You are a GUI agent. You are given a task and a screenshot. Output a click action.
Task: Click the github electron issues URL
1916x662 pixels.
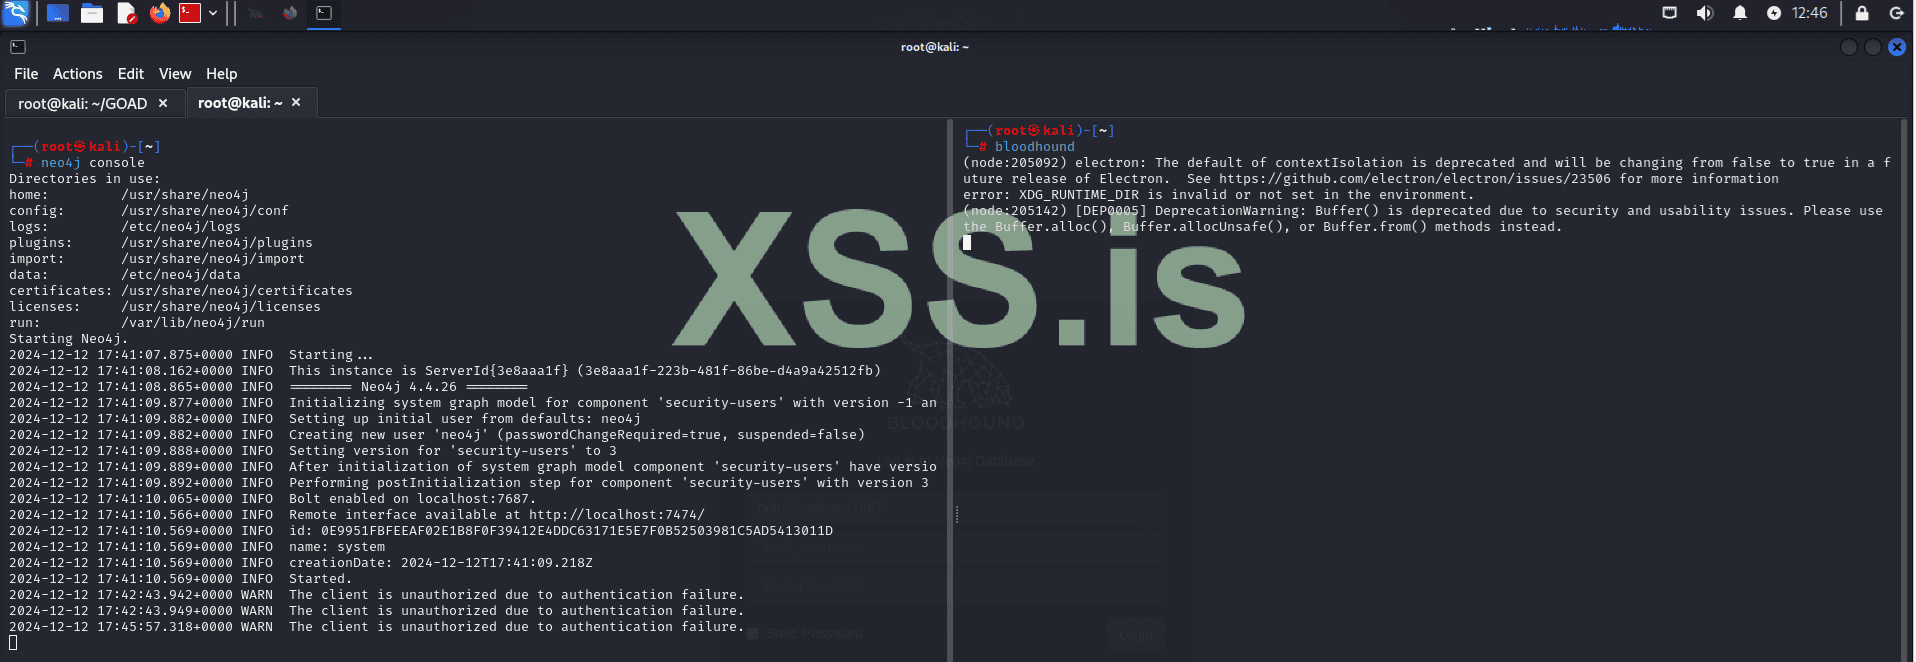1415,179
